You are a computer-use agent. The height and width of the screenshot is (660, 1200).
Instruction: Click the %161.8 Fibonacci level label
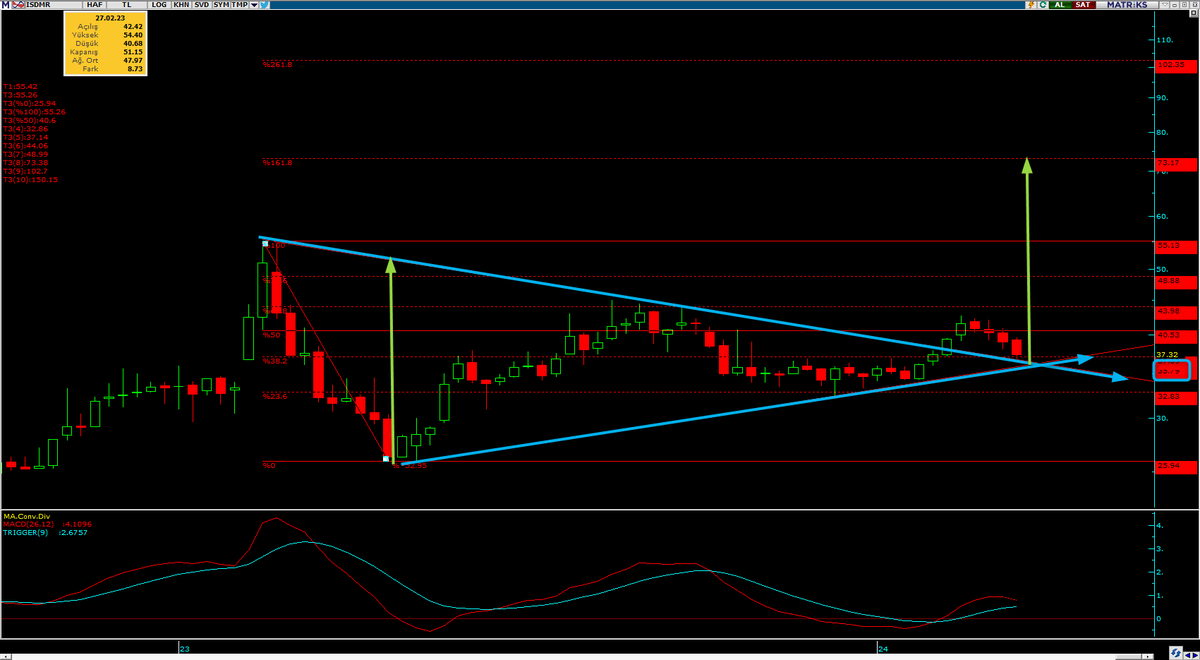click(x=278, y=162)
